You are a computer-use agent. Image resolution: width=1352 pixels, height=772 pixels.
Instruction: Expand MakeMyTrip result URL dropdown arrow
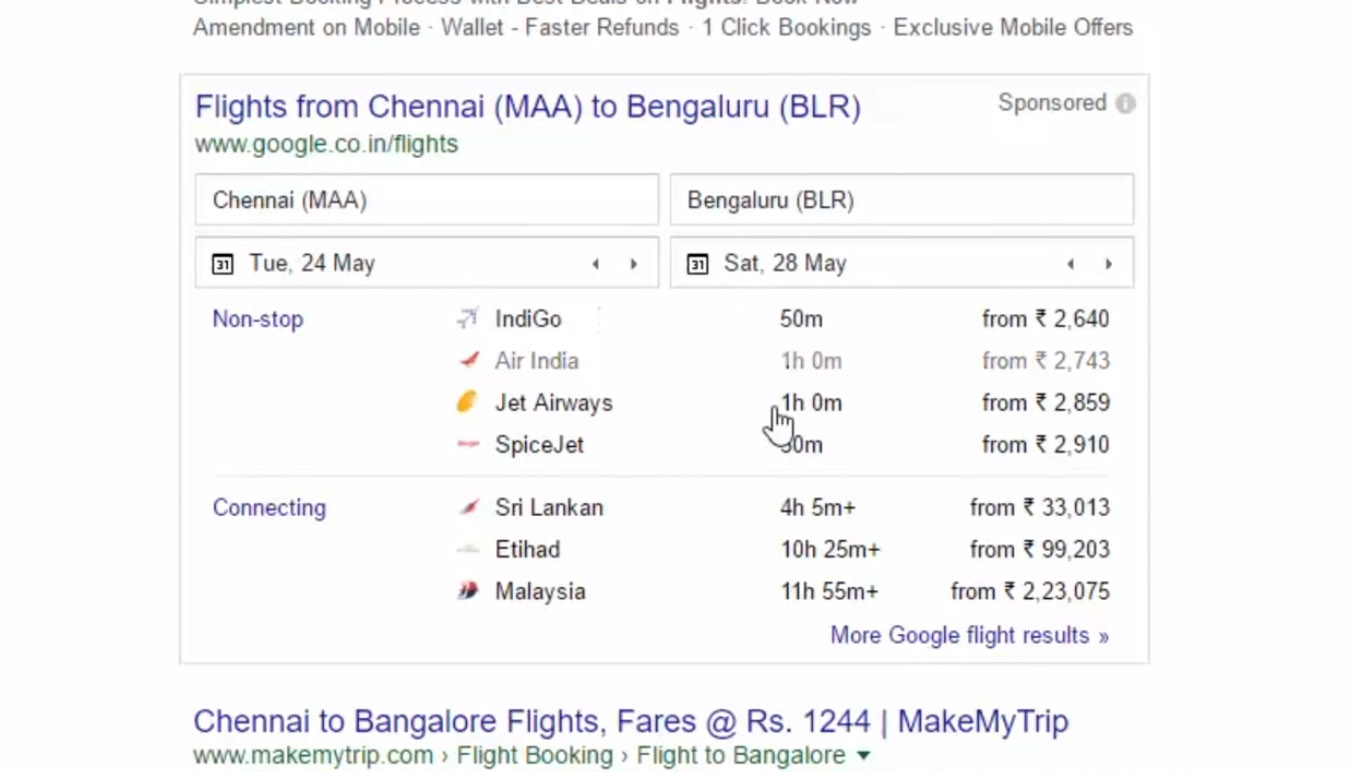(x=863, y=756)
